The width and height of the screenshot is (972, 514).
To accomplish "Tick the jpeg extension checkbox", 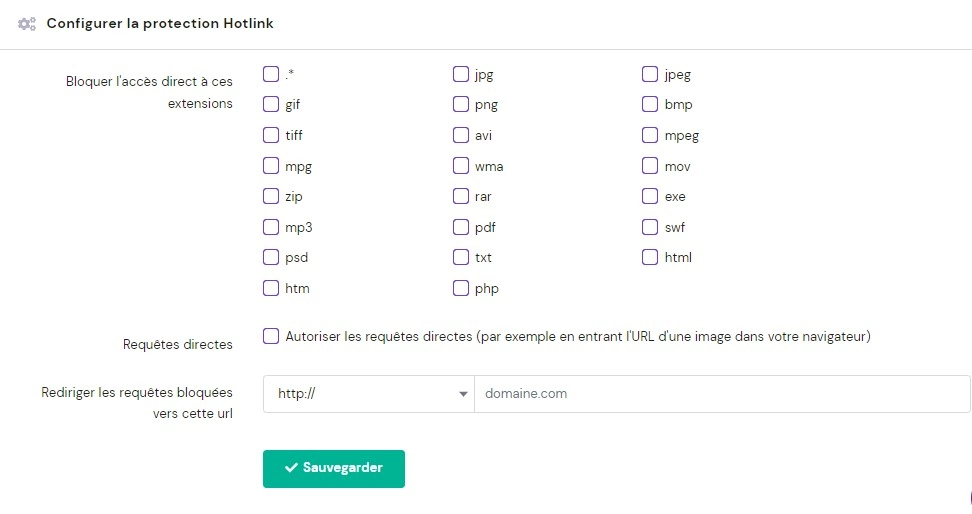I will coord(650,73).
